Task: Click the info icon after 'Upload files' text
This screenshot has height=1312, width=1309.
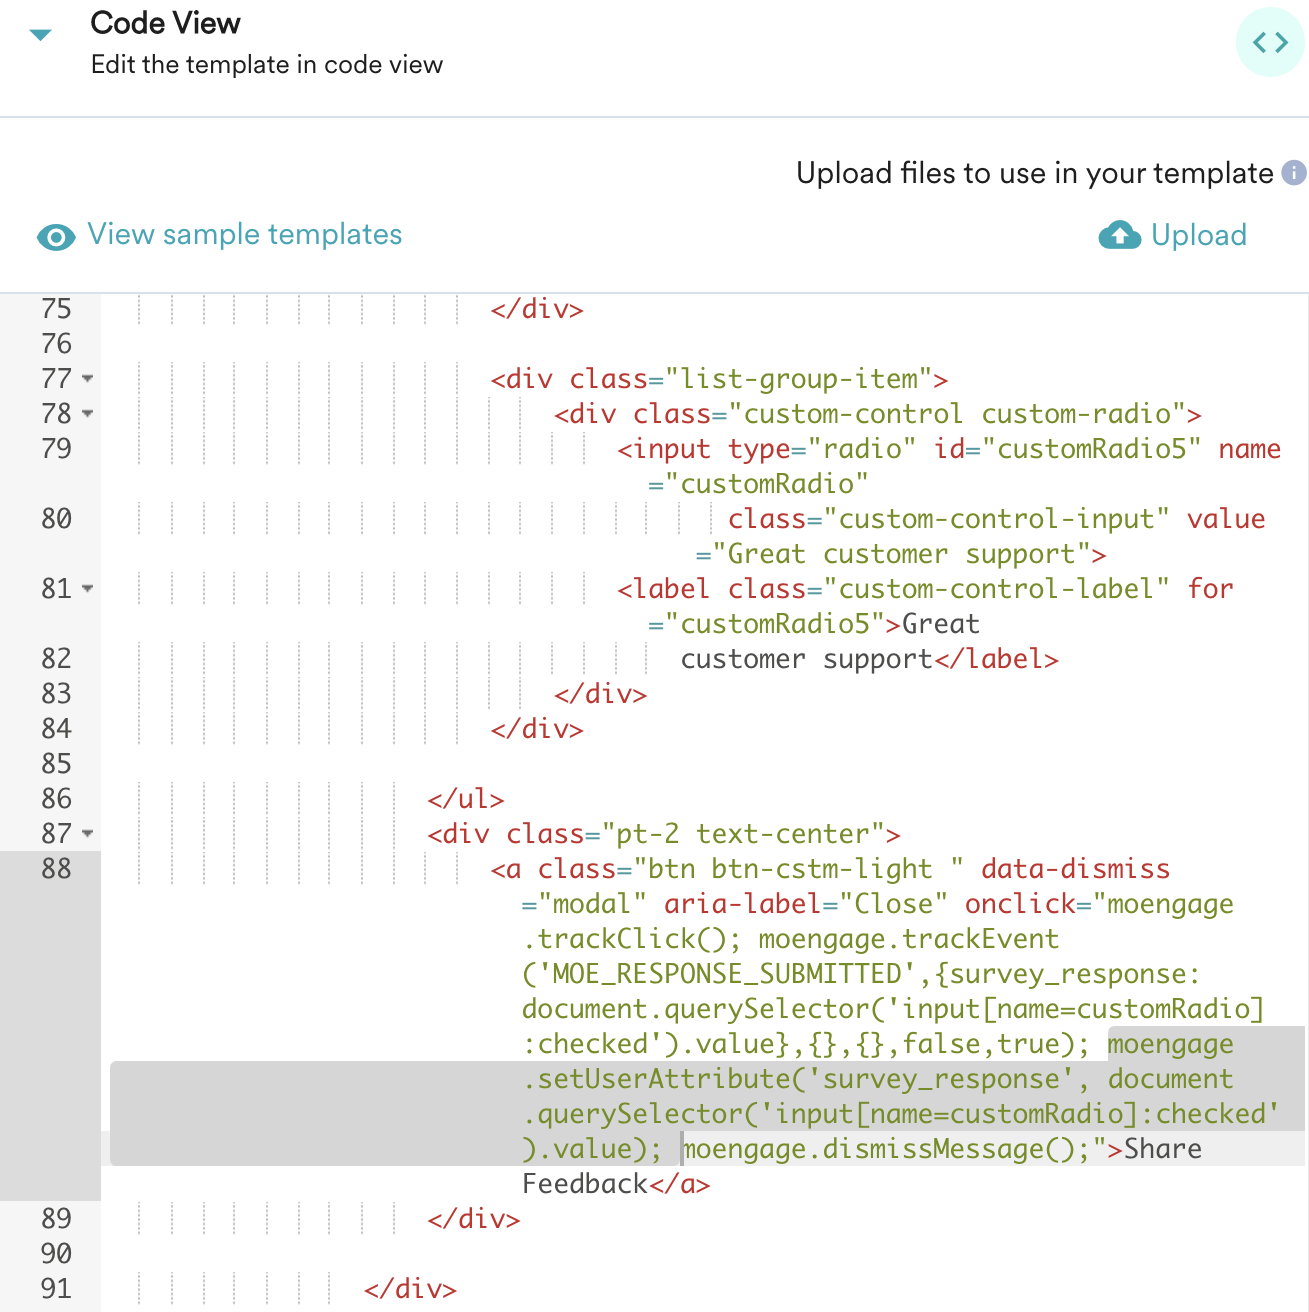Action: pos(1294,174)
